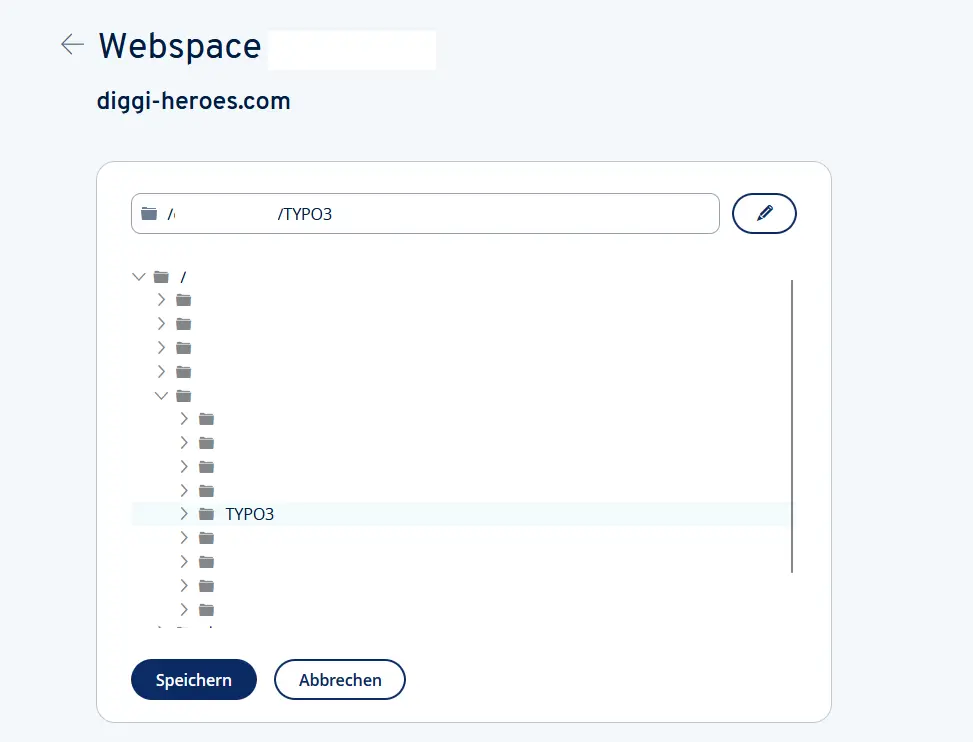Click the first child folder icon under root
973x742 pixels.
pos(183,300)
